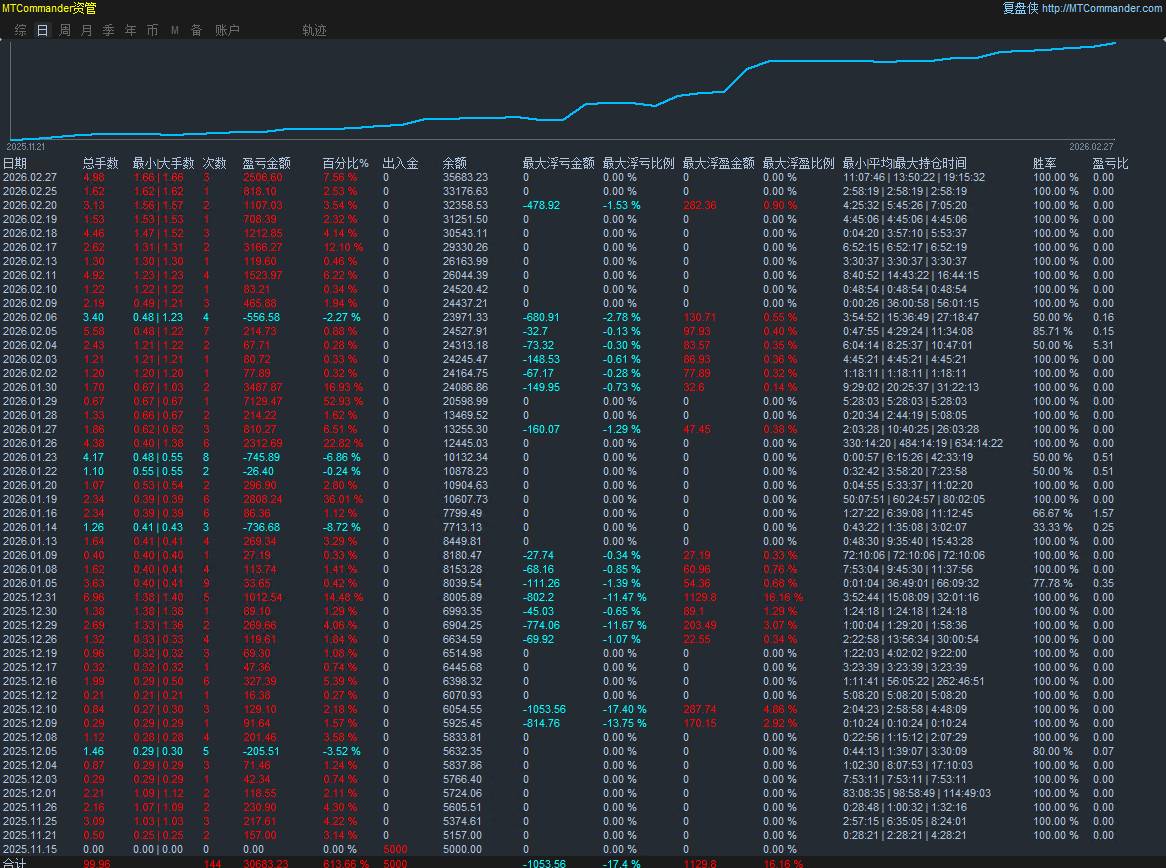Screen dimensions: 1166x868
Task: Select the 日 daily tab
Action: tap(42, 30)
